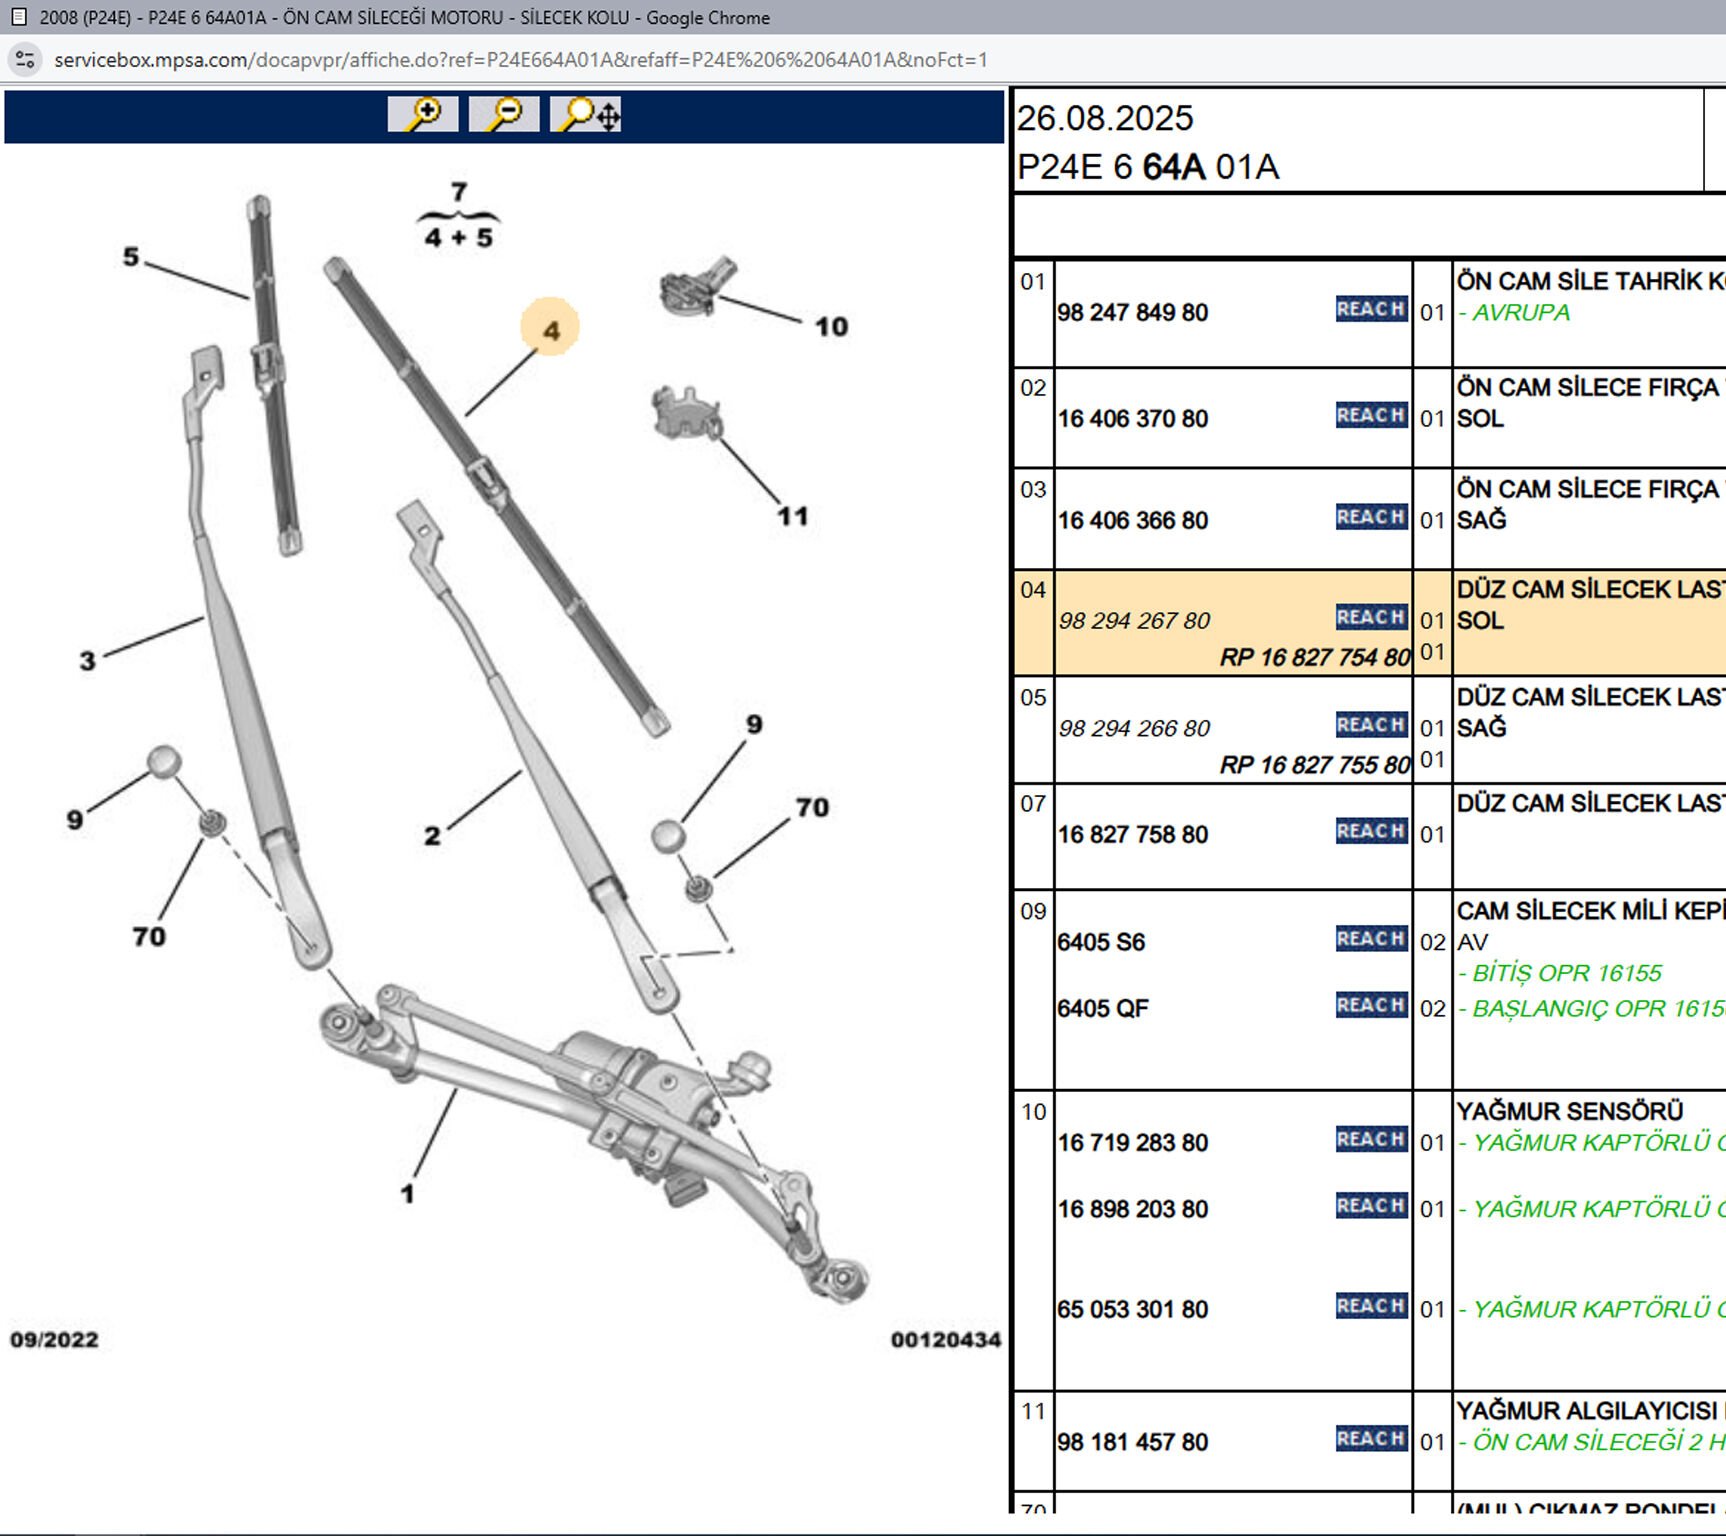Click the zoom-and-pan magnifier icon
The image size is (1726, 1536).
coord(586,114)
